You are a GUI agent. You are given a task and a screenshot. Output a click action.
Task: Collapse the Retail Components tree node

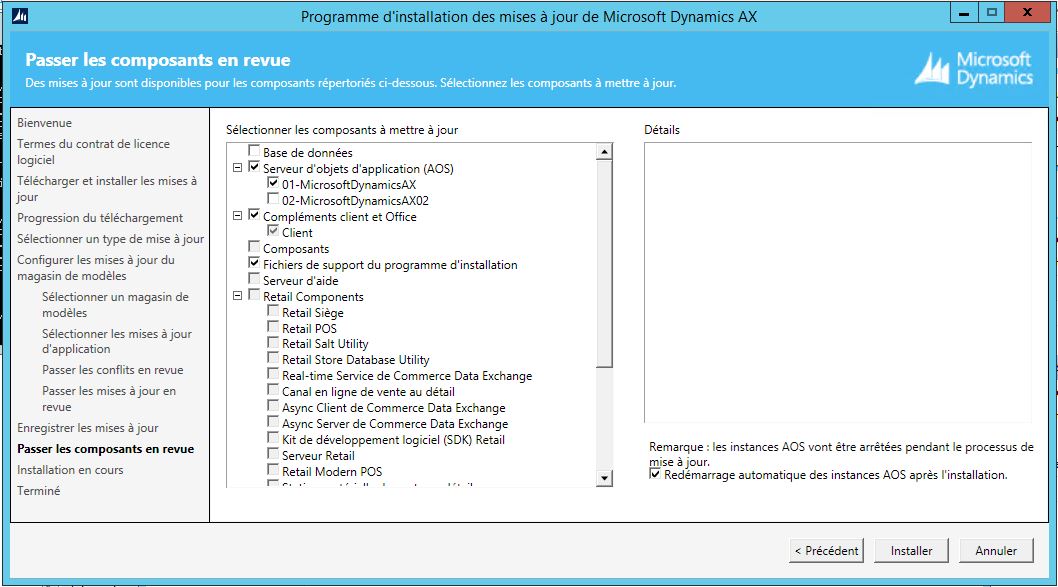point(238,296)
